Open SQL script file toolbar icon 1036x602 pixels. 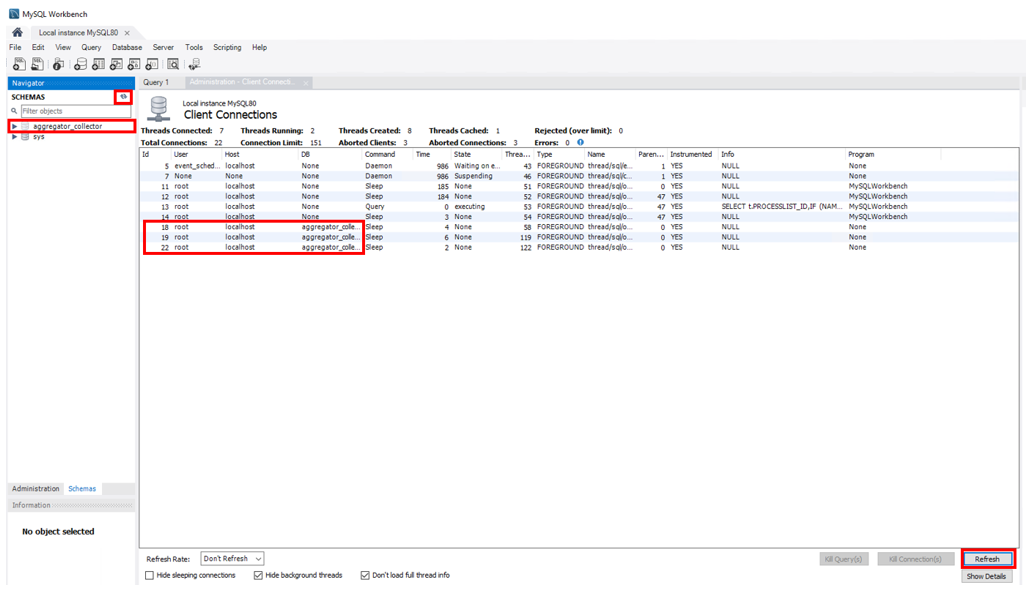click(37, 64)
